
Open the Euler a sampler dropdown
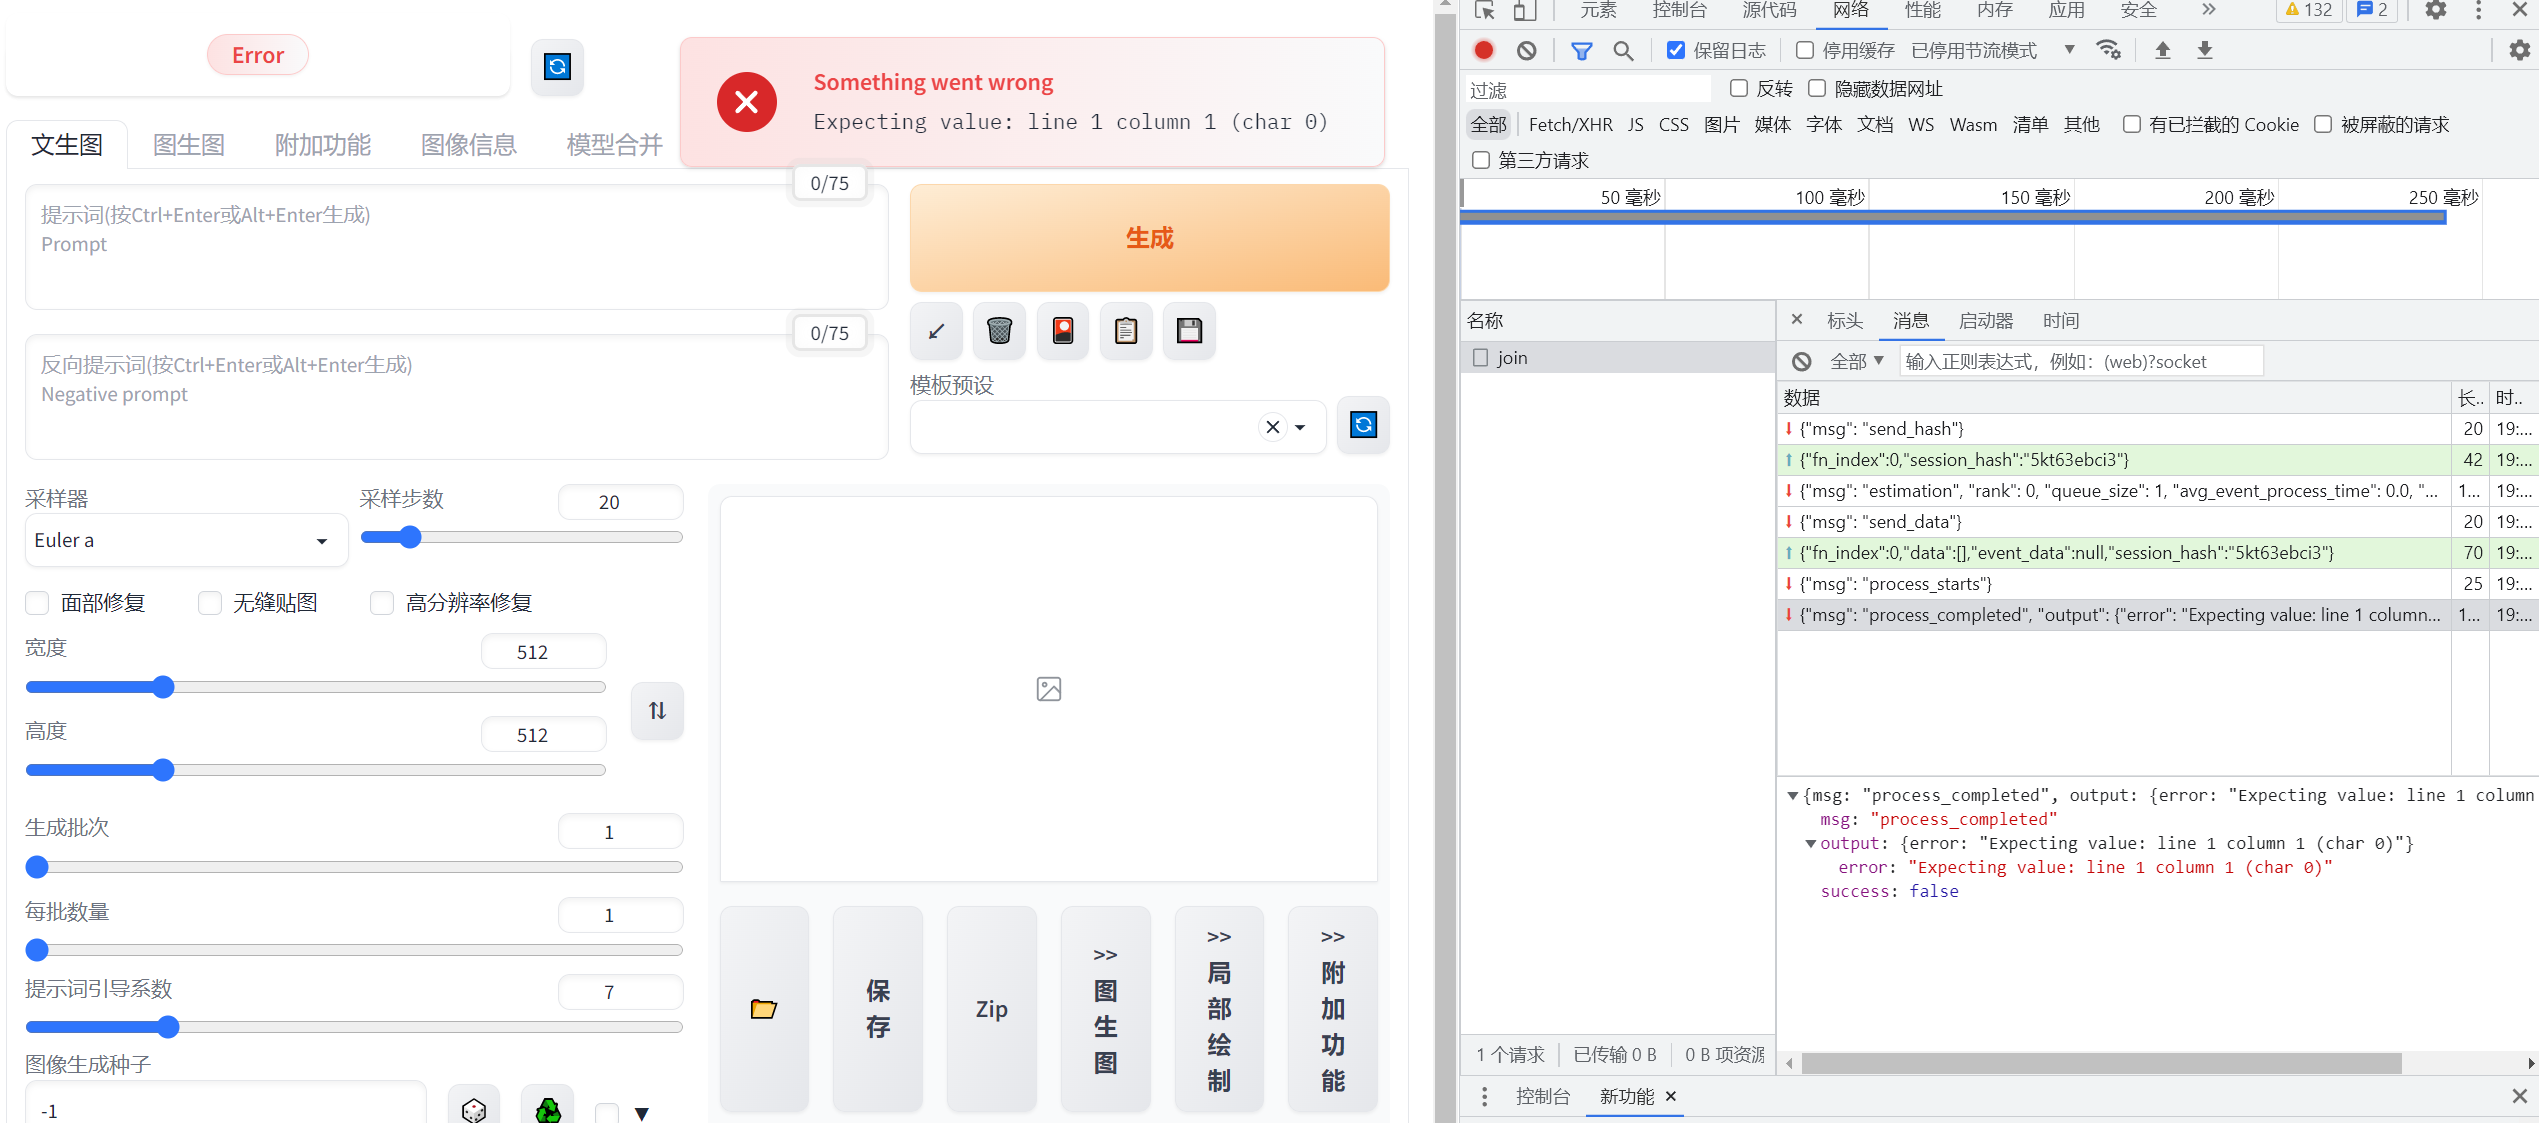(x=185, y=540)
